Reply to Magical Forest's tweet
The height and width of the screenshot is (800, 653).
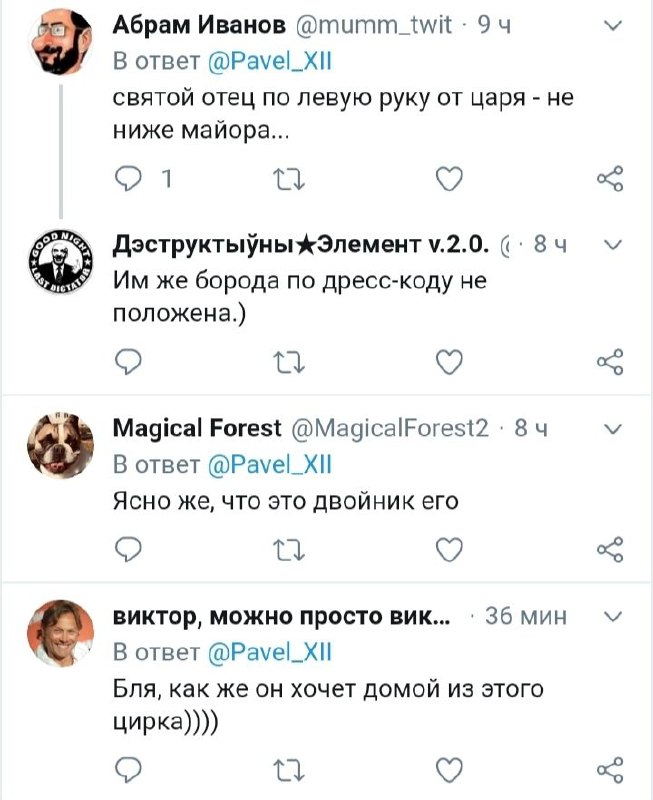(x=127, y=549)
